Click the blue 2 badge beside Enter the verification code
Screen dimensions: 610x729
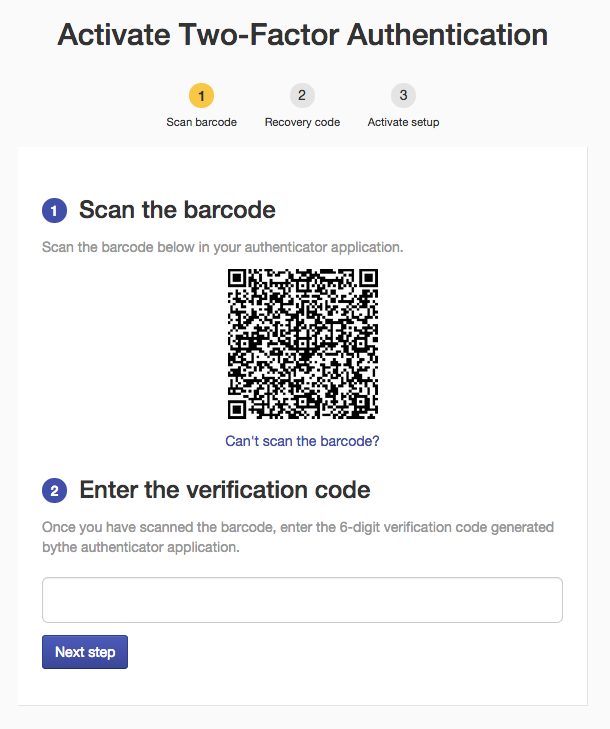click(54, 491)
